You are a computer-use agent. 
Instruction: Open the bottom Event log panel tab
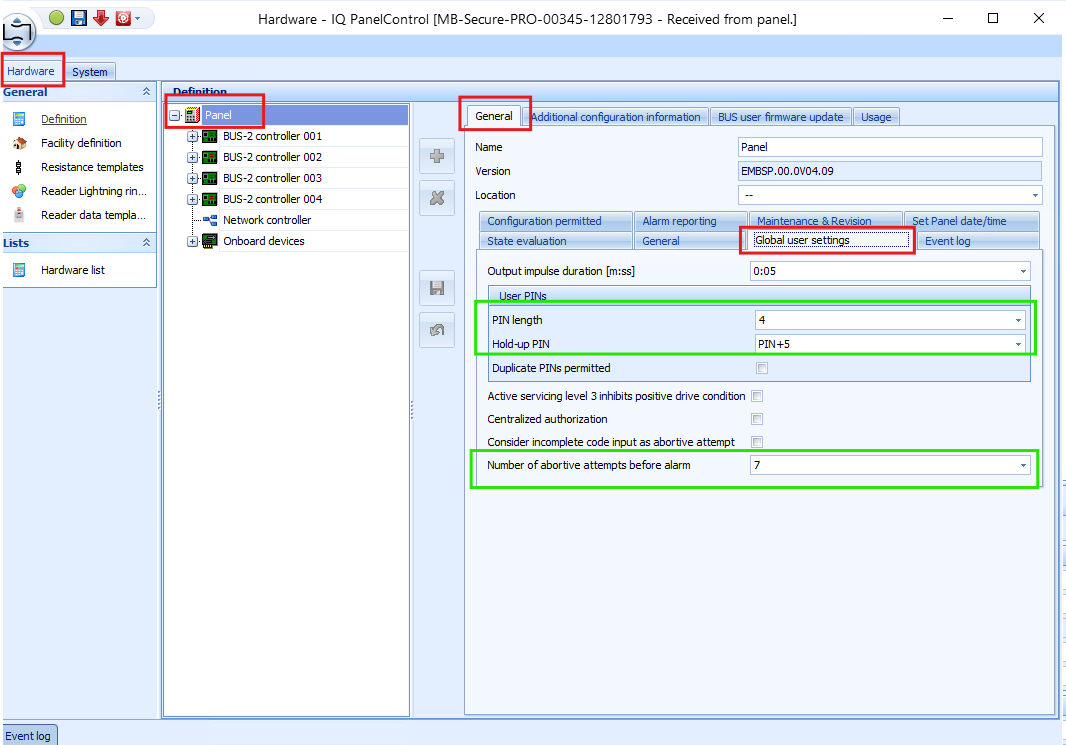[x=29, y=735]
